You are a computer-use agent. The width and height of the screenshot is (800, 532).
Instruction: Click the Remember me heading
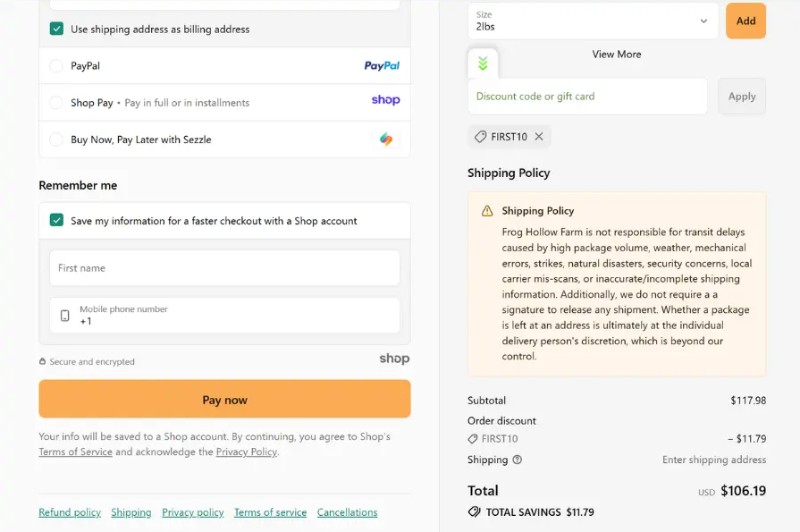(x=78, y=185)
